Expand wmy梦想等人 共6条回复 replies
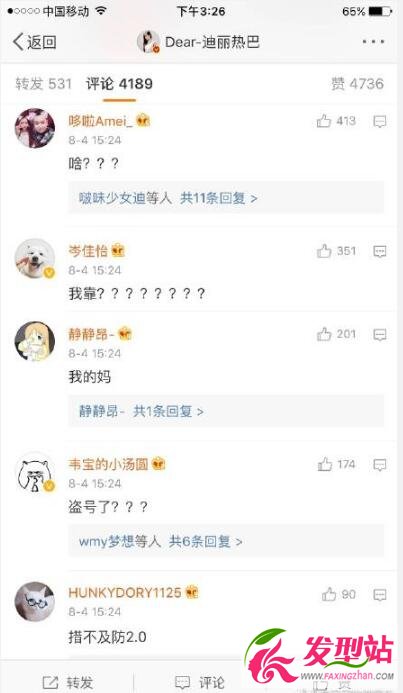Screen dimensions: 403x693 click(x=226, y=541)
